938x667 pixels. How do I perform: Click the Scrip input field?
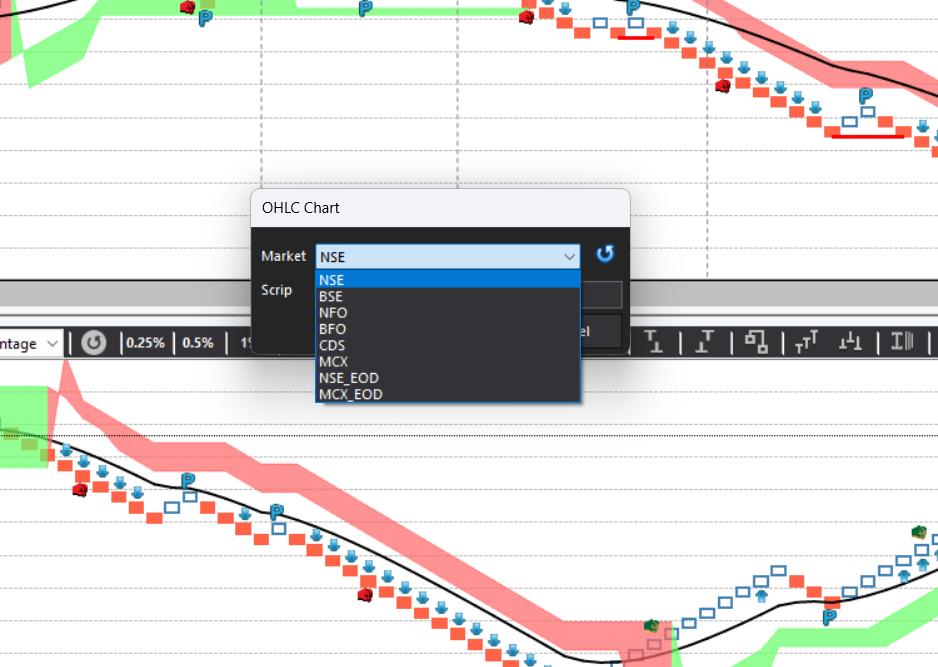[450, 289]
